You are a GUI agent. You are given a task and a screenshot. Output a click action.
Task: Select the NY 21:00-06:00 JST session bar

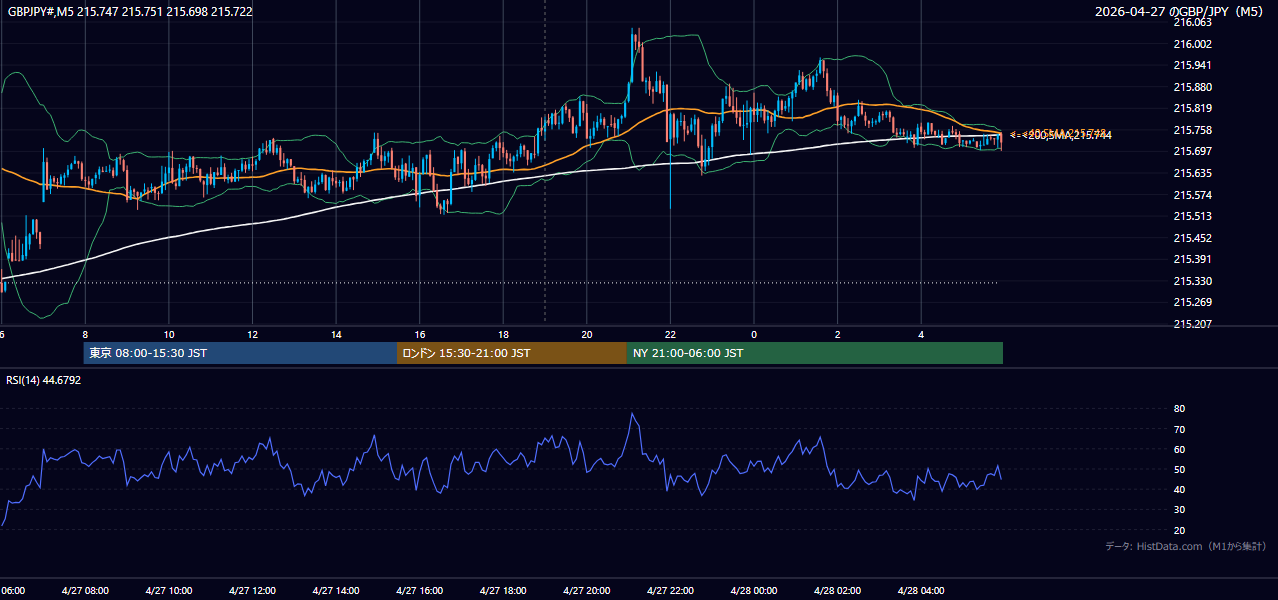[x=815, y=353]
